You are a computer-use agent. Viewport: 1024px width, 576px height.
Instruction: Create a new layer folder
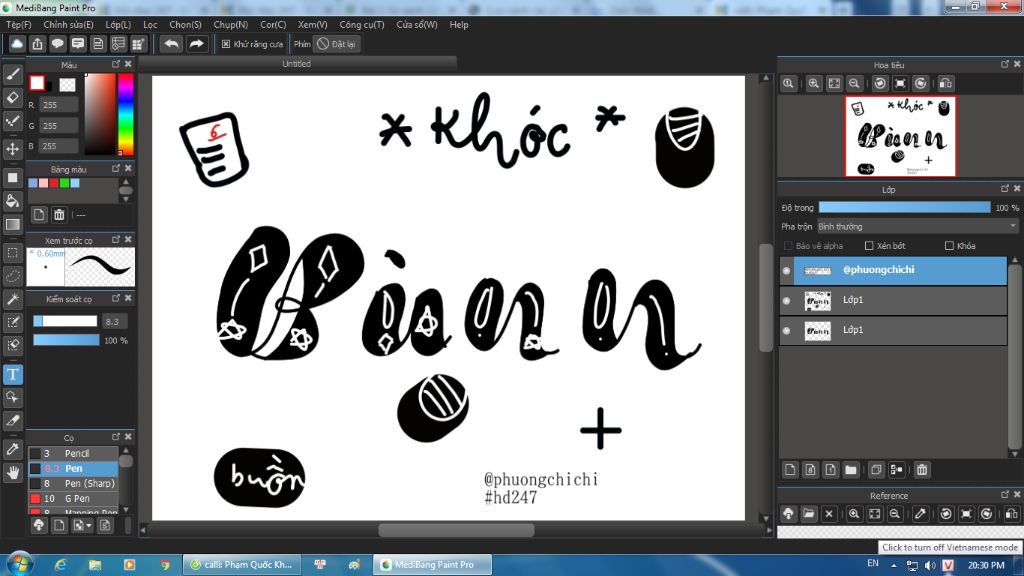(850, 470)
